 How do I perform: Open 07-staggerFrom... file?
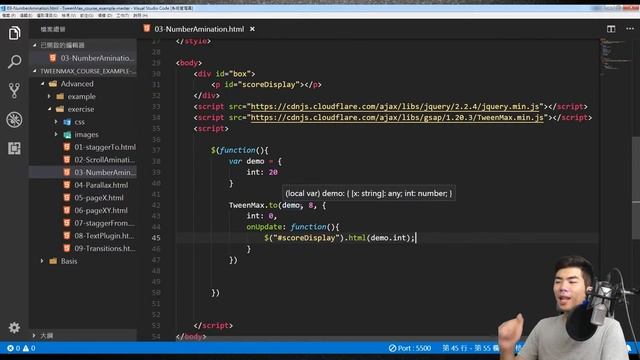[x=104, y=223]
